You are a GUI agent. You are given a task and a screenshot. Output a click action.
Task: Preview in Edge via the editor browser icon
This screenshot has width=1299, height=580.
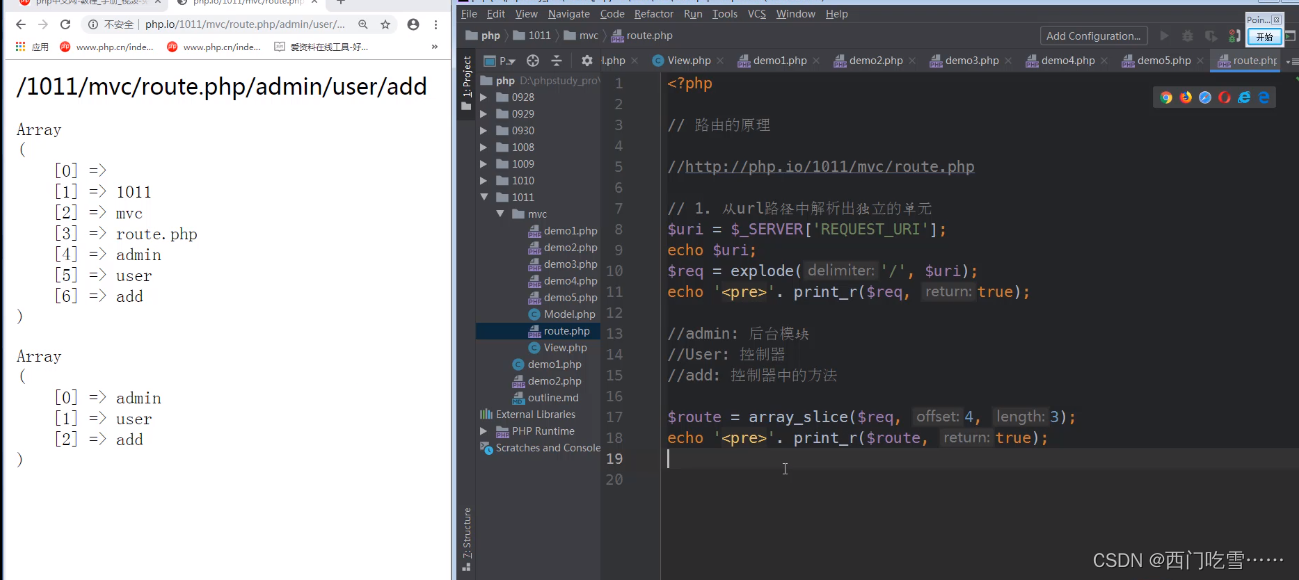point(1264,97)
